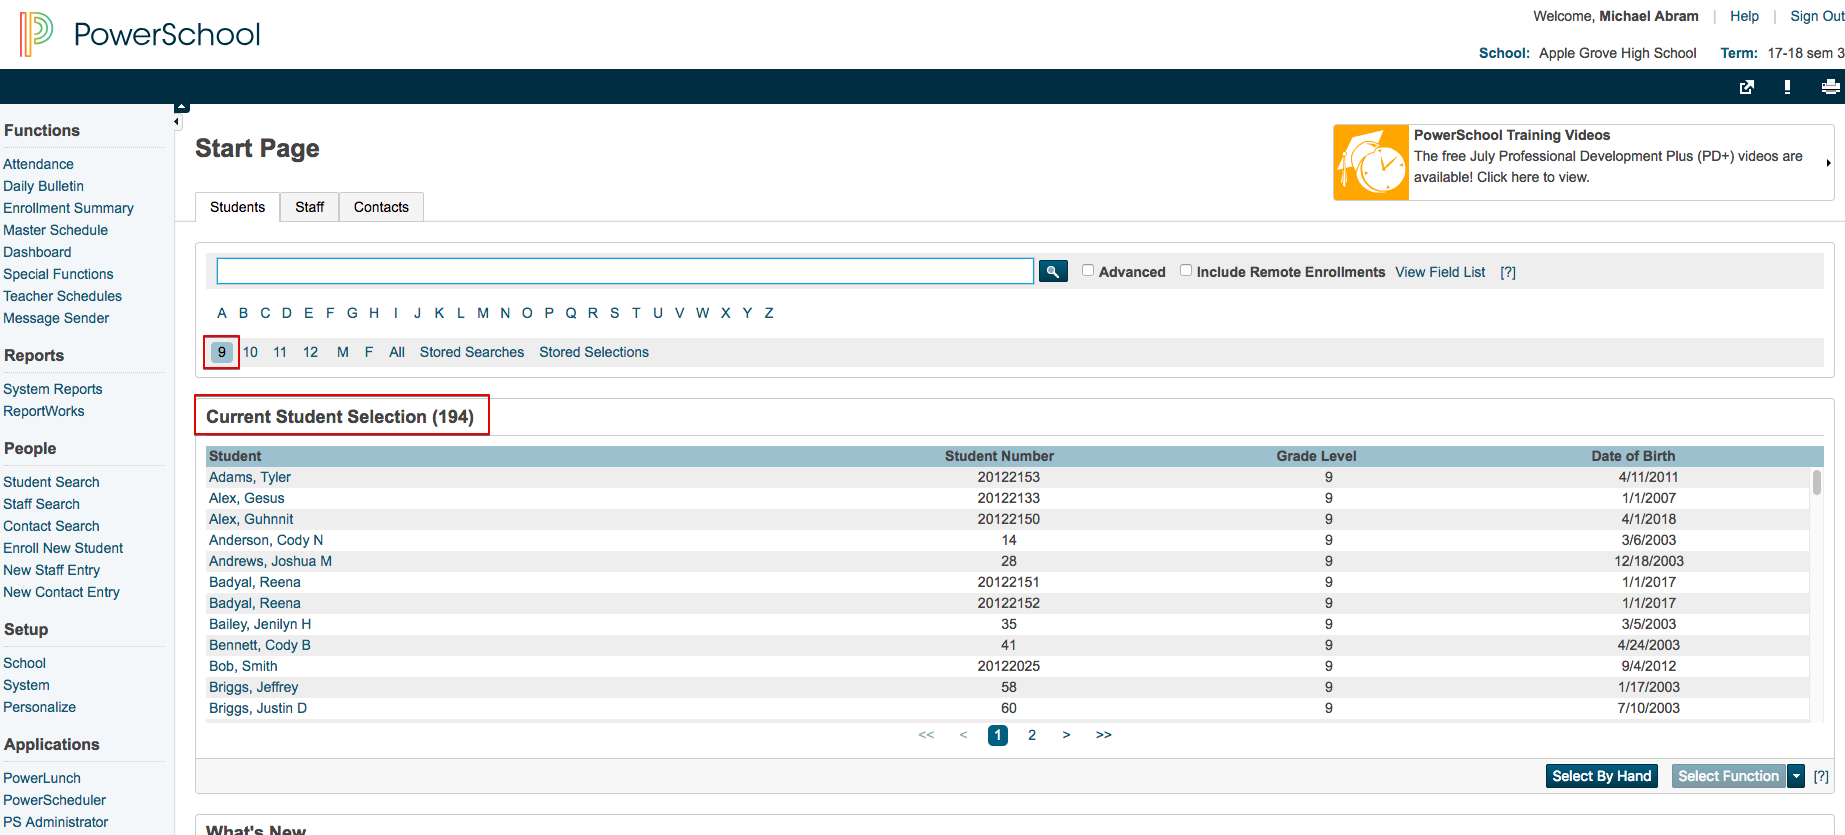Toggle Include Remote Enrollments checkbox
The height and width of the screenshot is (835, 1845).
pyautogui.click(x=1186, y=270)
